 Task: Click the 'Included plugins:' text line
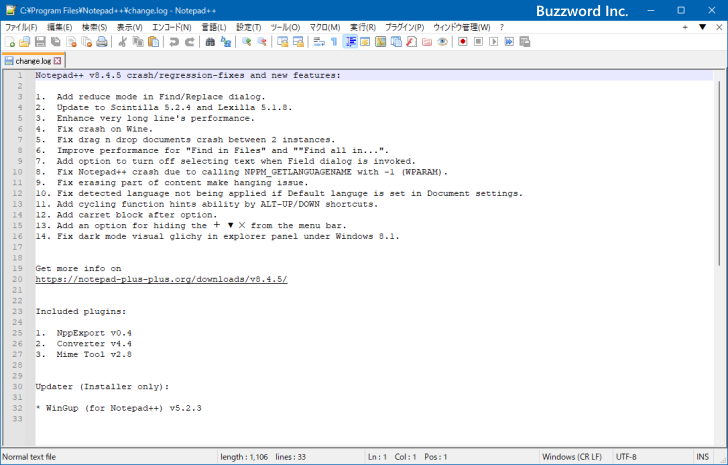[x=81, y=311]
